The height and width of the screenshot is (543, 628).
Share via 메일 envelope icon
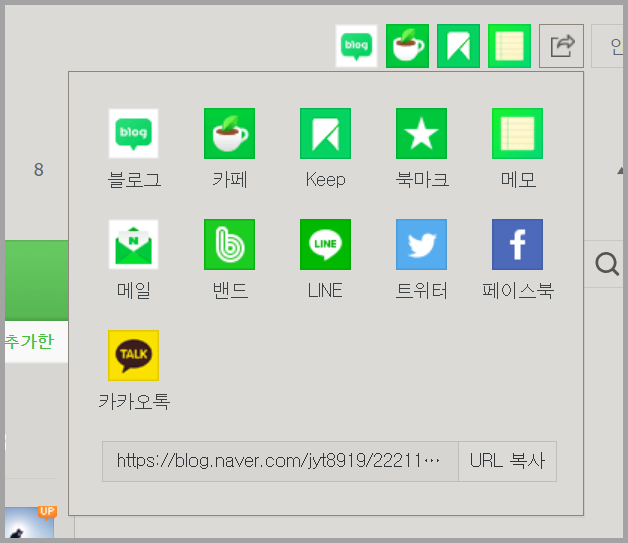[133, 244]
